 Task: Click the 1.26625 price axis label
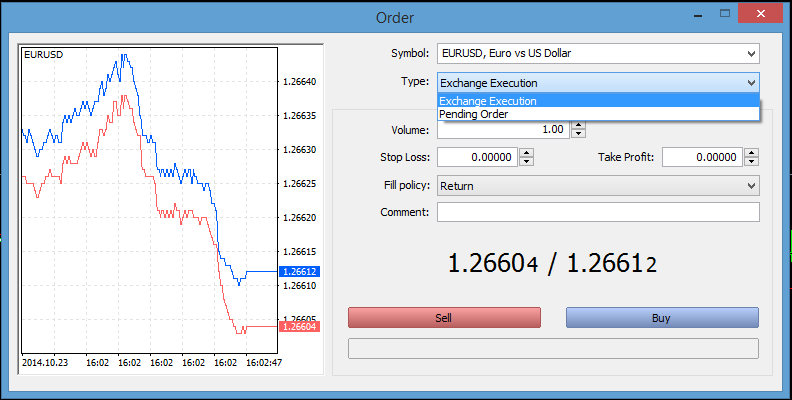pyautogui.click(x=300, y=184)
